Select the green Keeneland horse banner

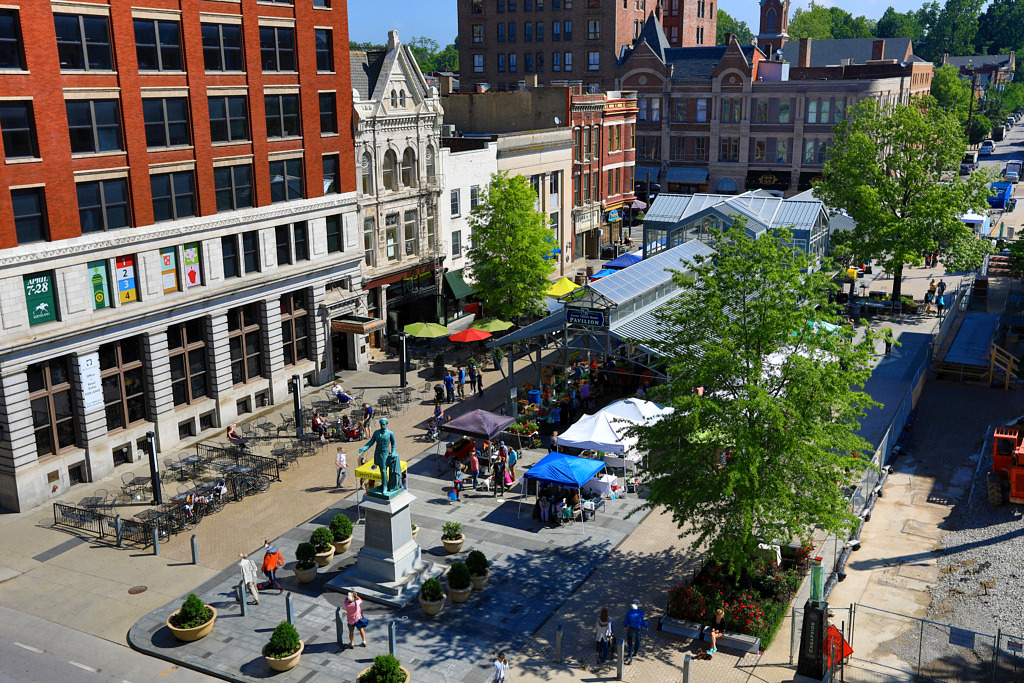(42, 307)
